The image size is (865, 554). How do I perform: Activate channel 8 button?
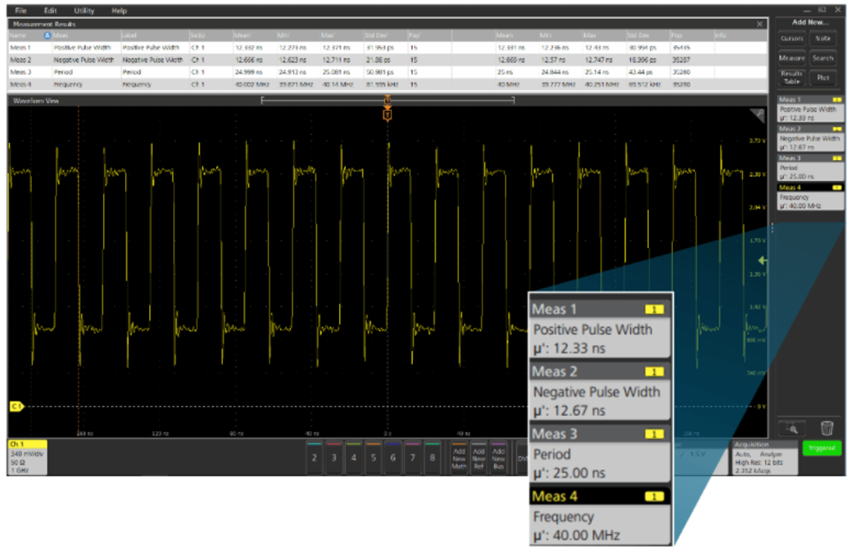(432, 457)
